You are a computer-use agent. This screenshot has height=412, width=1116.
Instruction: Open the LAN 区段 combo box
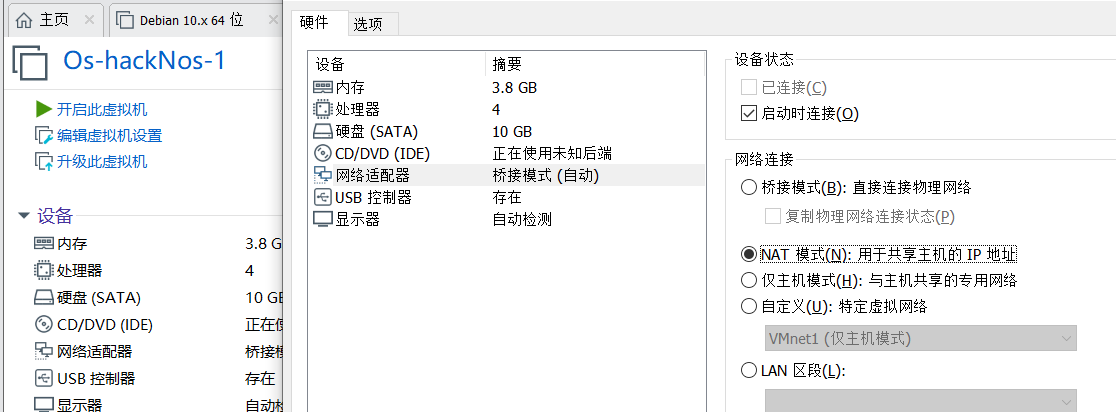(920, 400)
